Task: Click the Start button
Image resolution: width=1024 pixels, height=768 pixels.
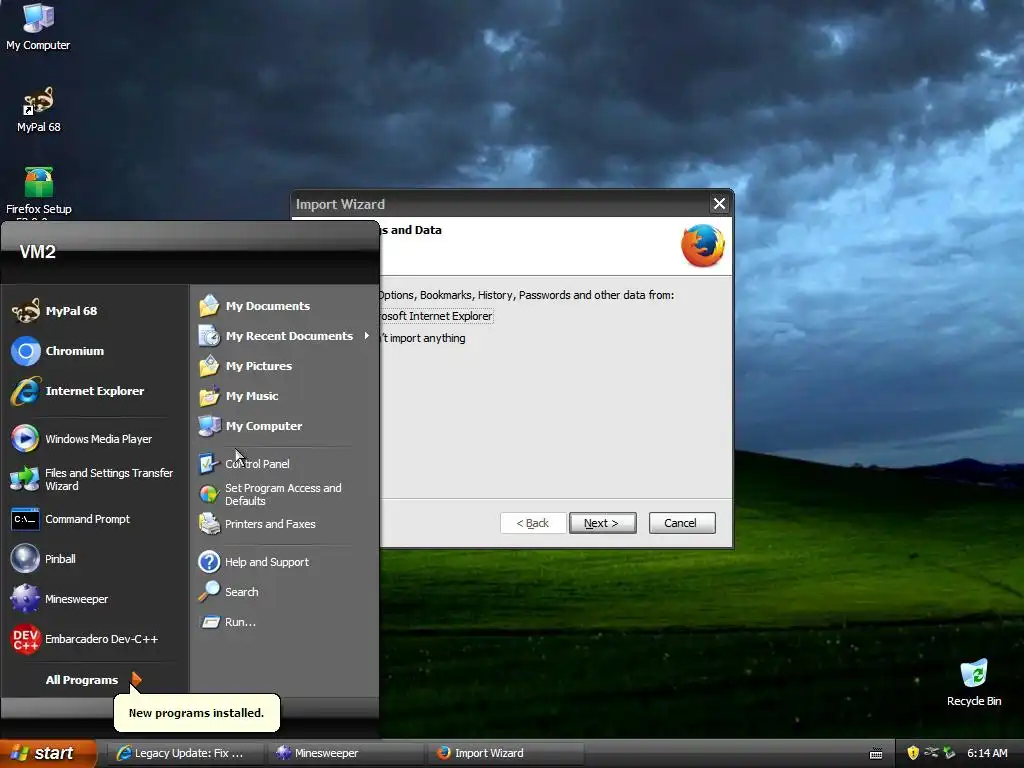Action: tap(48, 753)
